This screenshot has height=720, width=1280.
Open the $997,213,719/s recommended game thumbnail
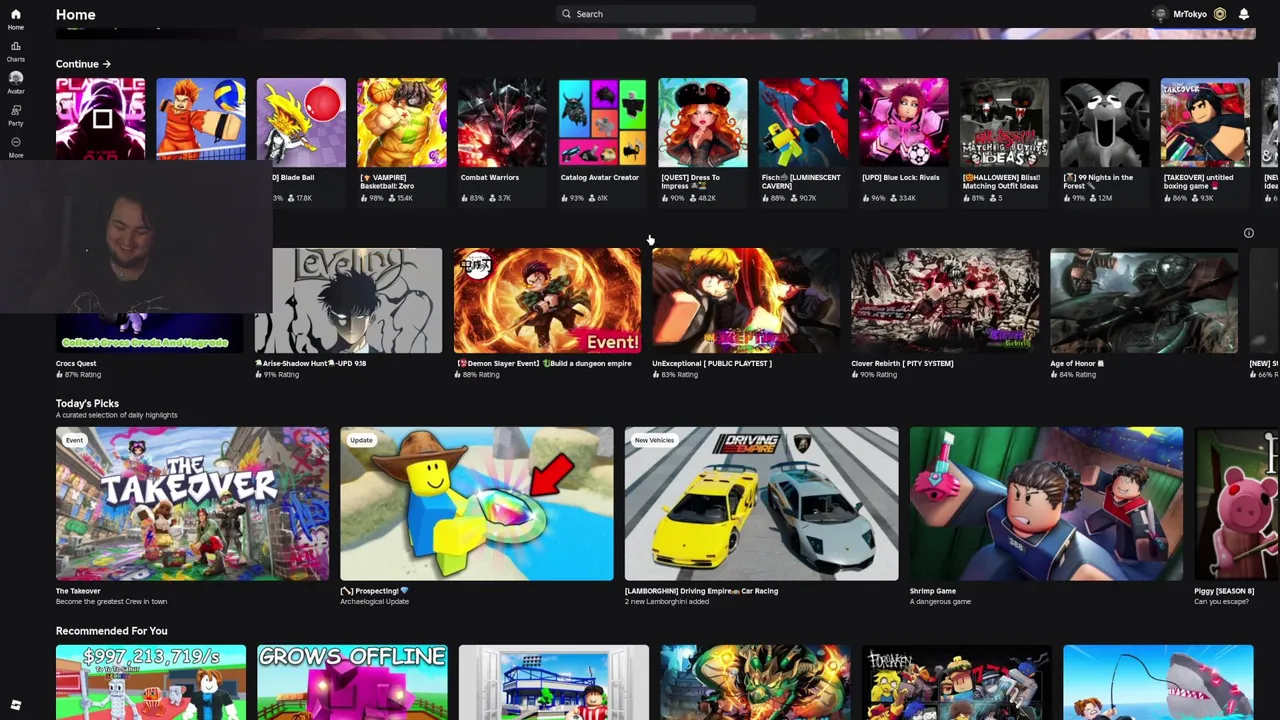[x=151, y=682]
